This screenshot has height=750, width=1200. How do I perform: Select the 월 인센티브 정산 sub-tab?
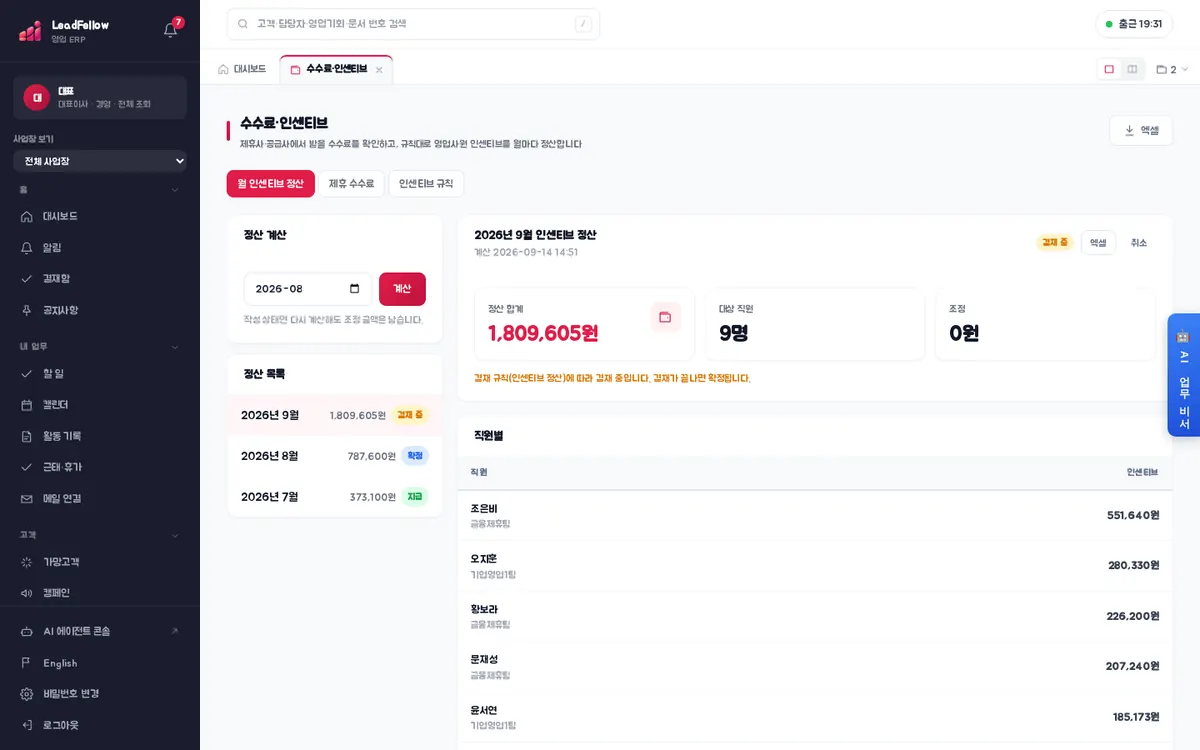click(x=271, y=183)
